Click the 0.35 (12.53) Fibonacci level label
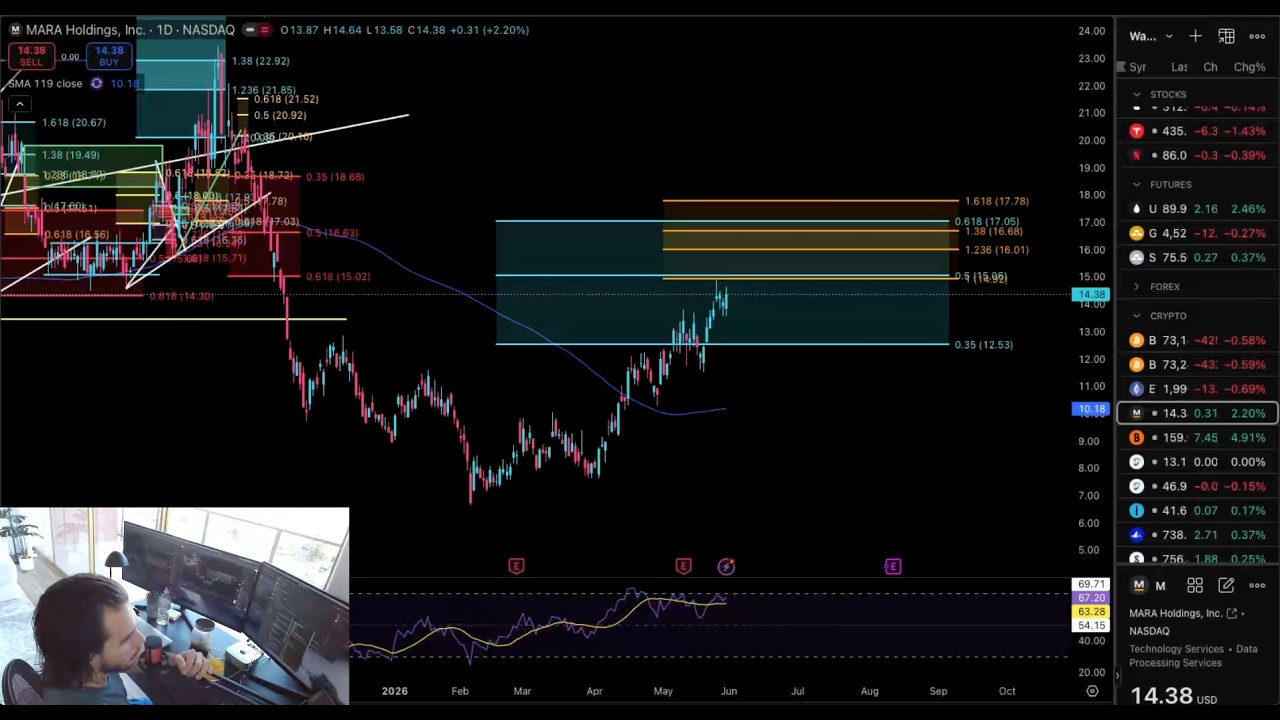1280x720 pixels. click(x=983, y=345)
